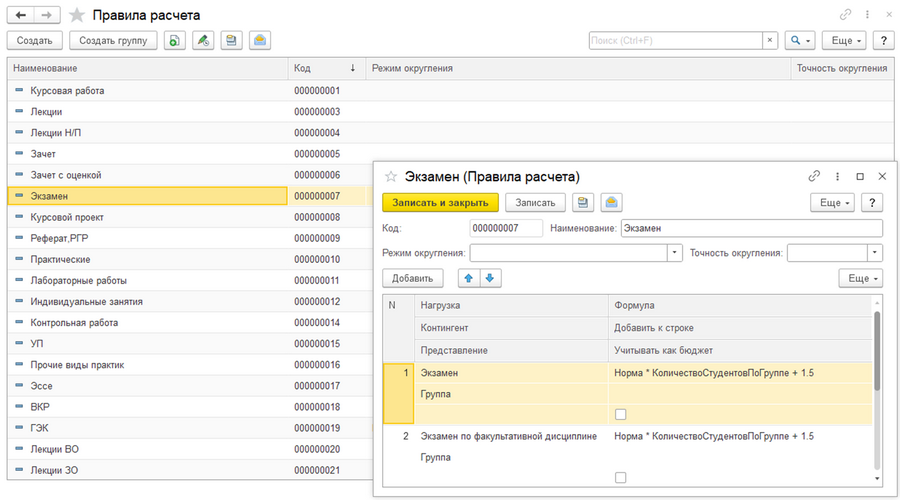Open the Еще menu in the dialog header

point(833,203)
